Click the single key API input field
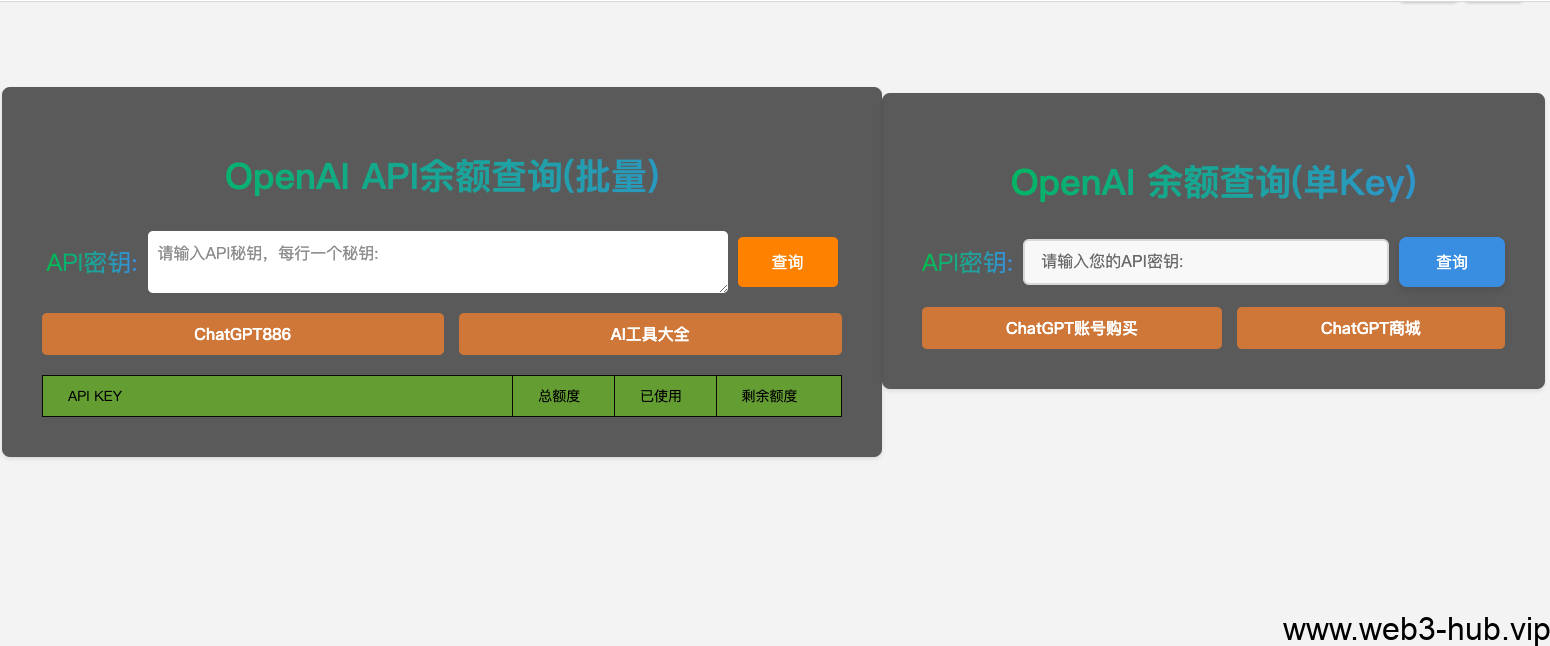The height and width of the screenshot is (646, 1550). point(1205,261)
